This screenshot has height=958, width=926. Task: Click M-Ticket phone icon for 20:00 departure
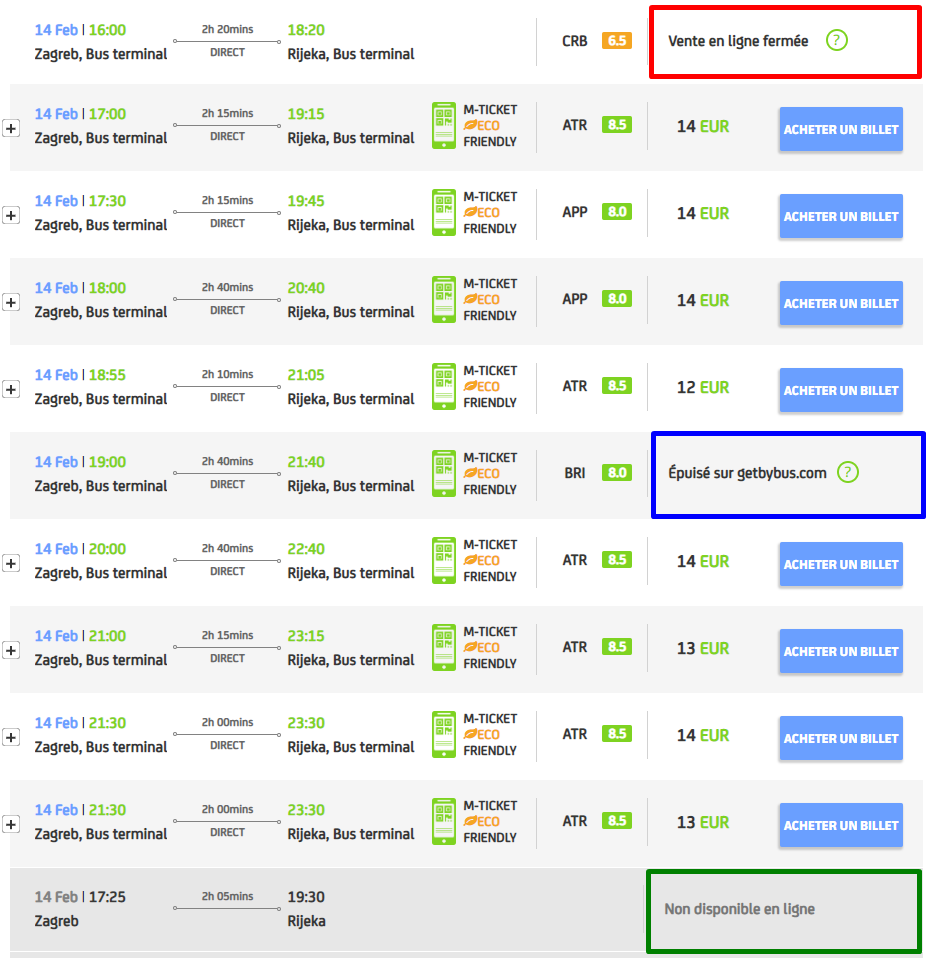(443, 560)
